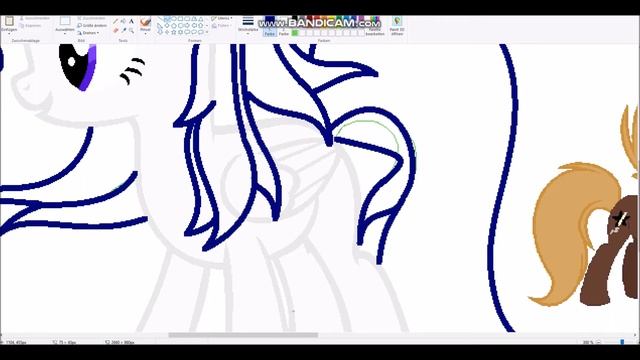Select the Left arrow shape
The height and width of the screenshot is (360, 640).
tap(194, 26)
